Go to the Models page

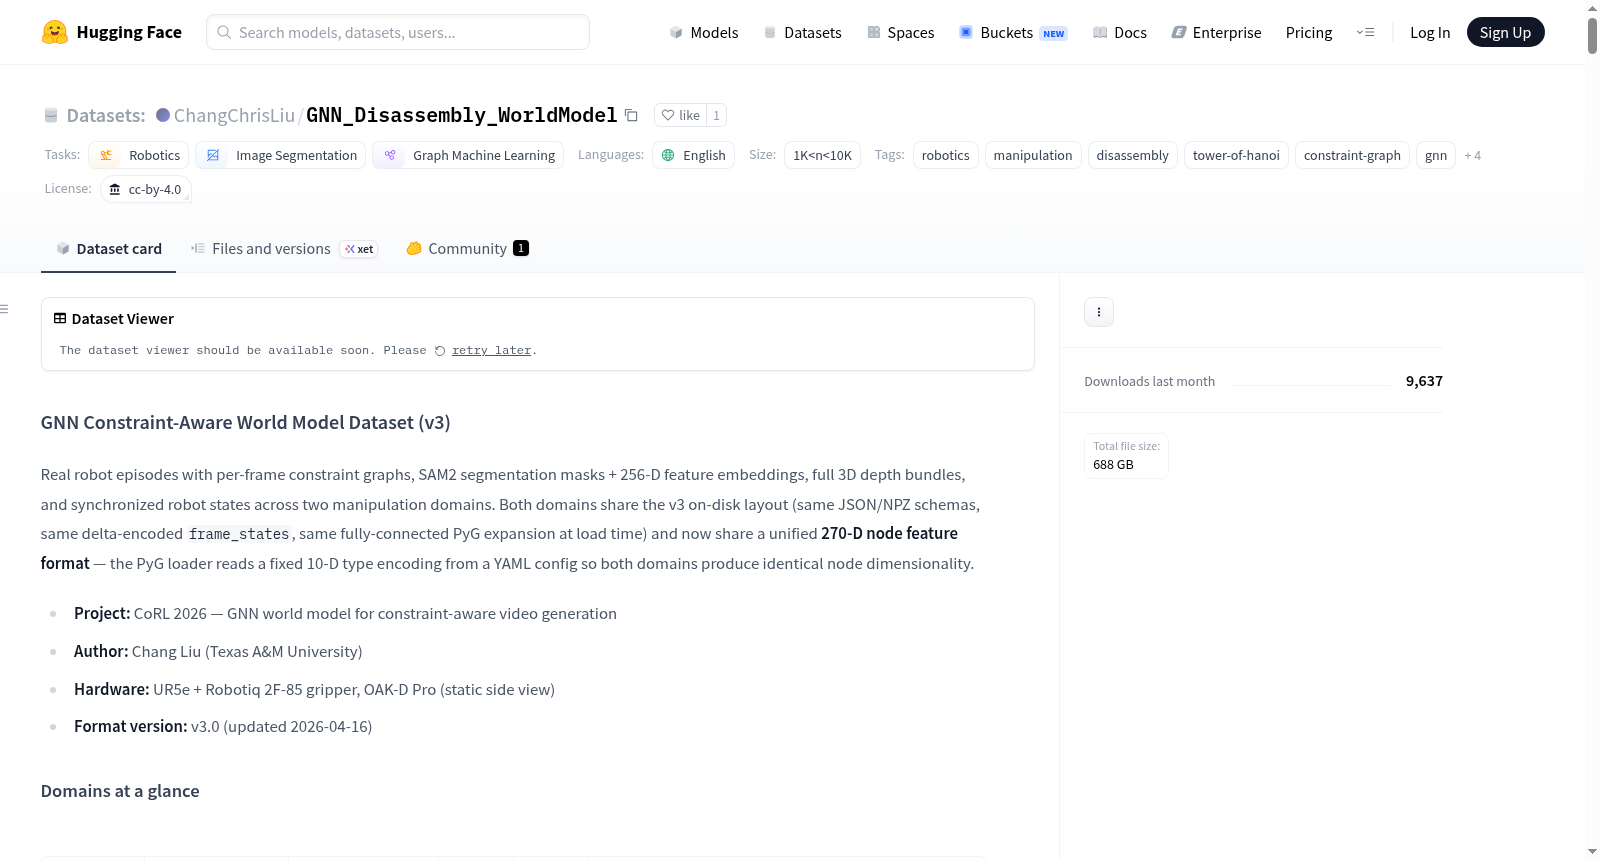point(704,32)
